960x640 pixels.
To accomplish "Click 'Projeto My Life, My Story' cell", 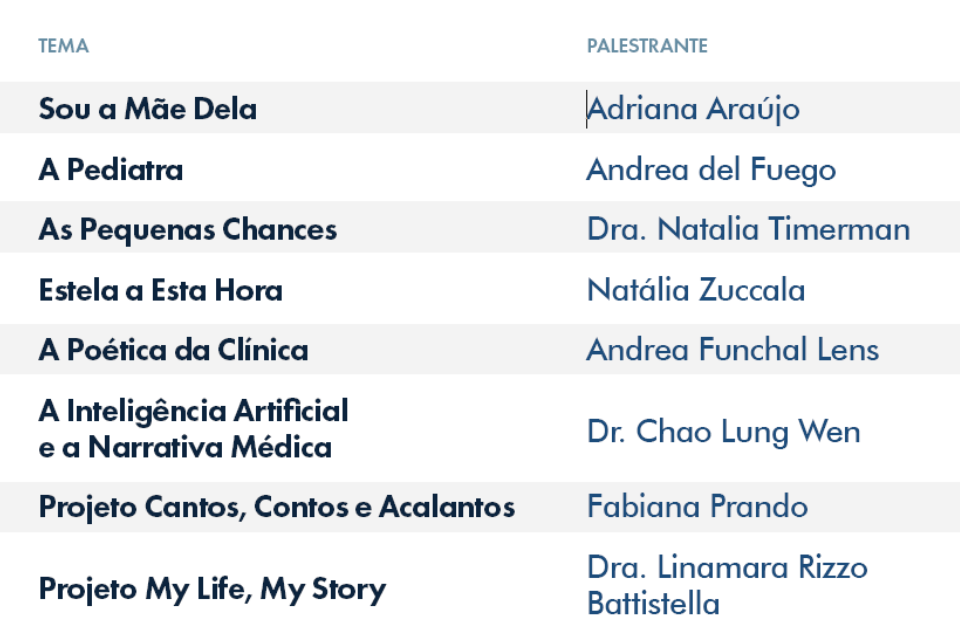I will pos(212,589).
